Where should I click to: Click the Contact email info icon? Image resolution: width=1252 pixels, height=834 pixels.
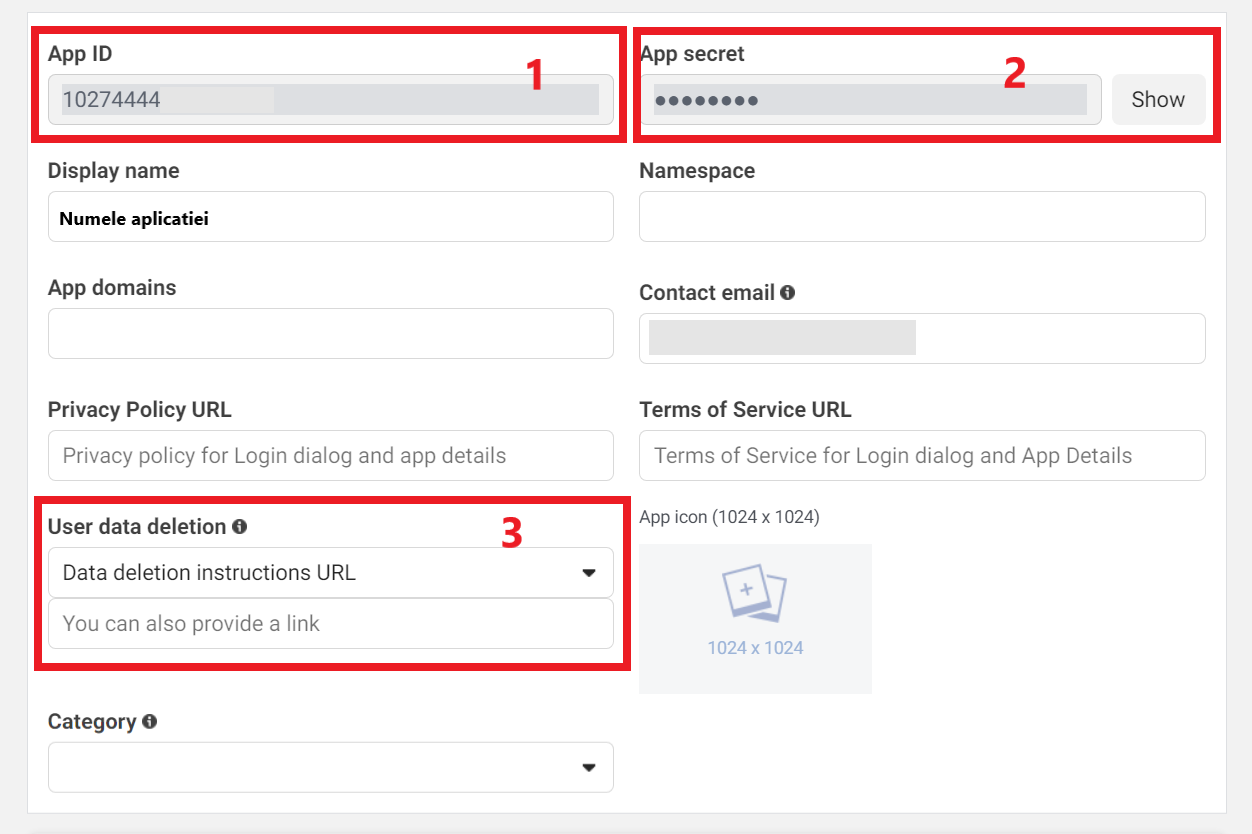click(x=788, y=293)
